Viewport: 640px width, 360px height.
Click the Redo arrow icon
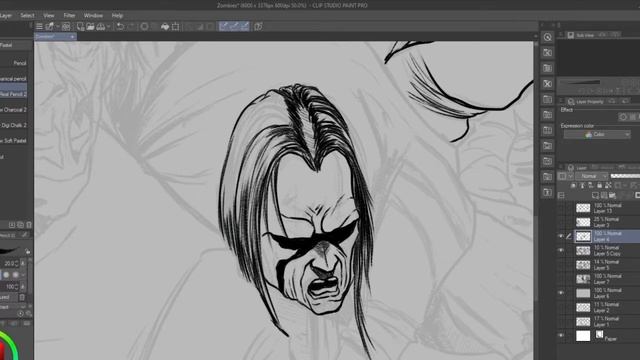[x=131, y=27]
